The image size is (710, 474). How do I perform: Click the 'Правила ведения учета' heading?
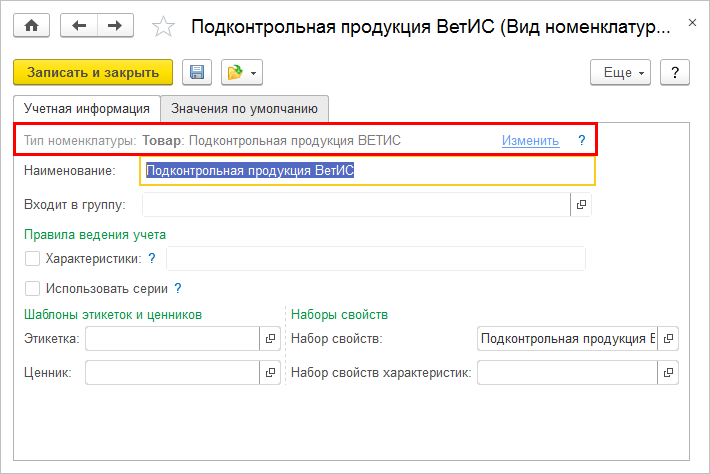point(95,235)
